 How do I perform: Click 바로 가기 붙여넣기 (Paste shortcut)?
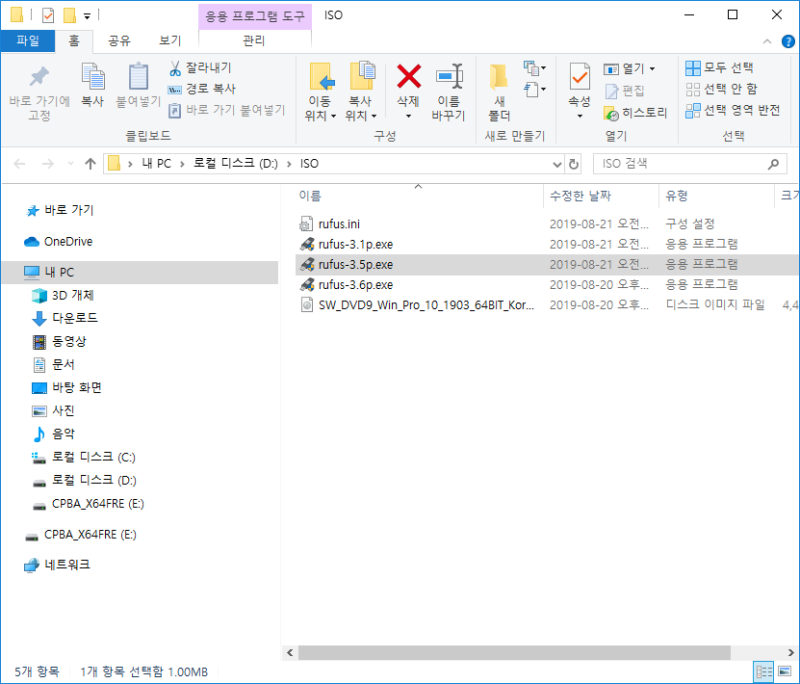pyautogui.click(x=227, y=110)
